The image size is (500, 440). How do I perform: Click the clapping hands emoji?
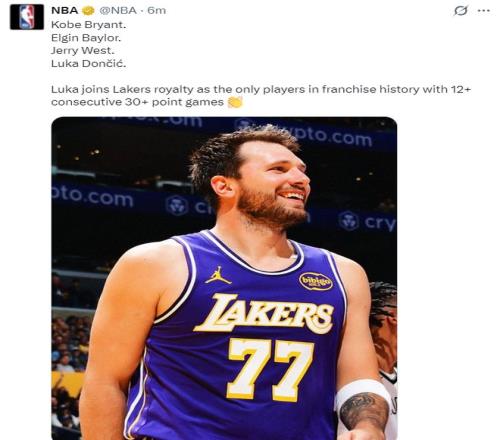click(235, 102)
